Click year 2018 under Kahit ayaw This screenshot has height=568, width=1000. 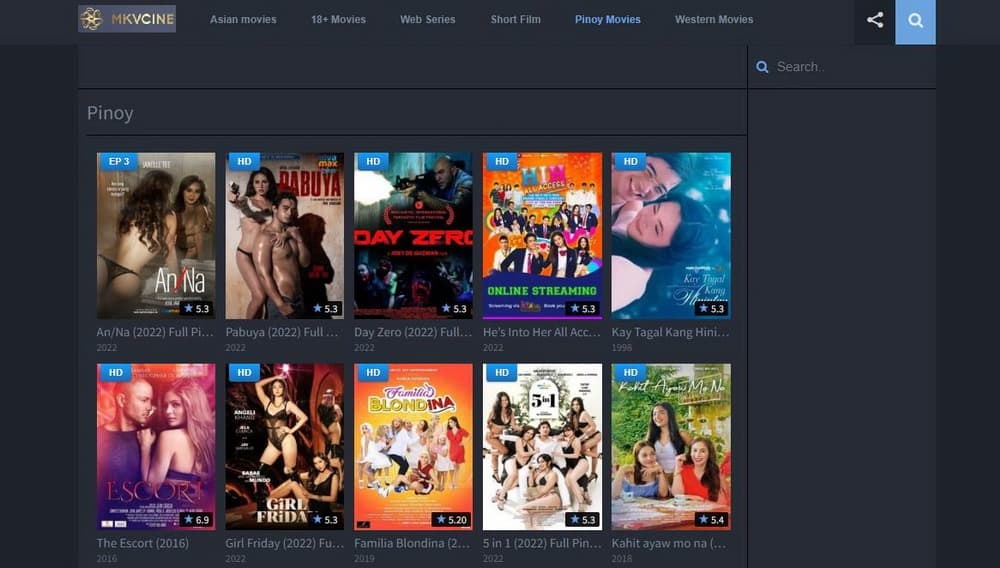(622, 558)
